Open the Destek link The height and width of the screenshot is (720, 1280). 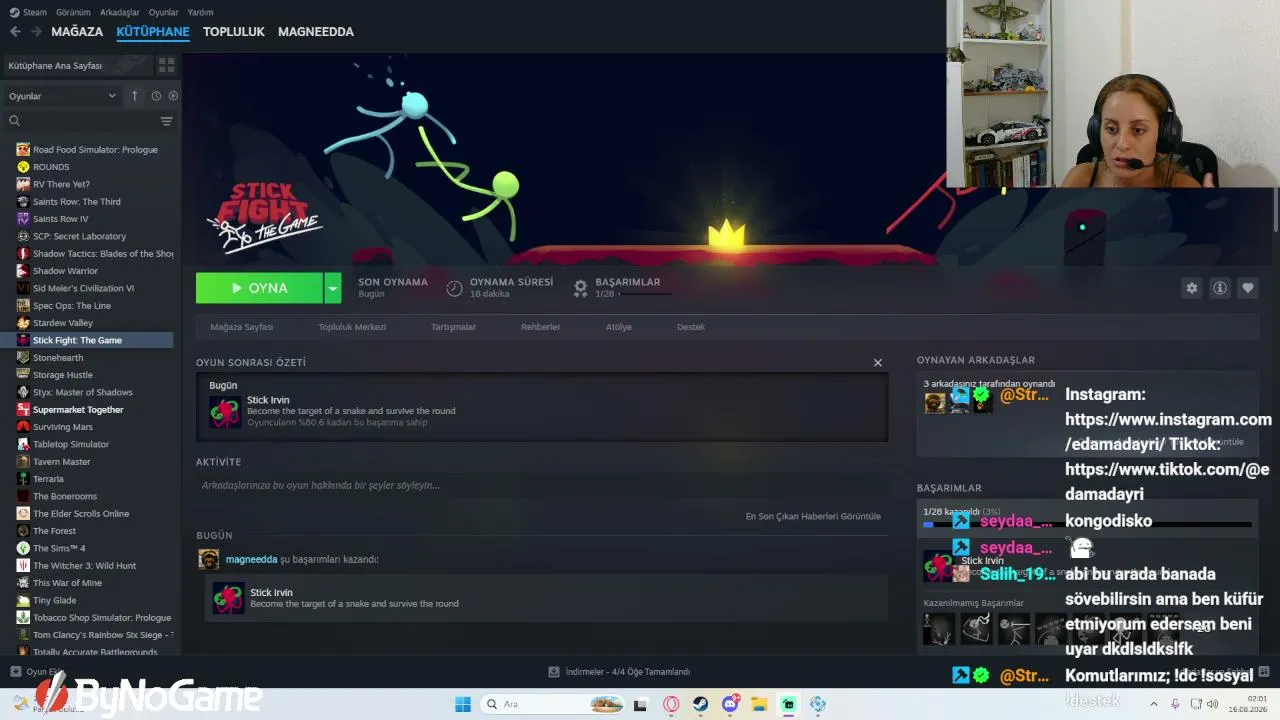(x=691, y=327)
